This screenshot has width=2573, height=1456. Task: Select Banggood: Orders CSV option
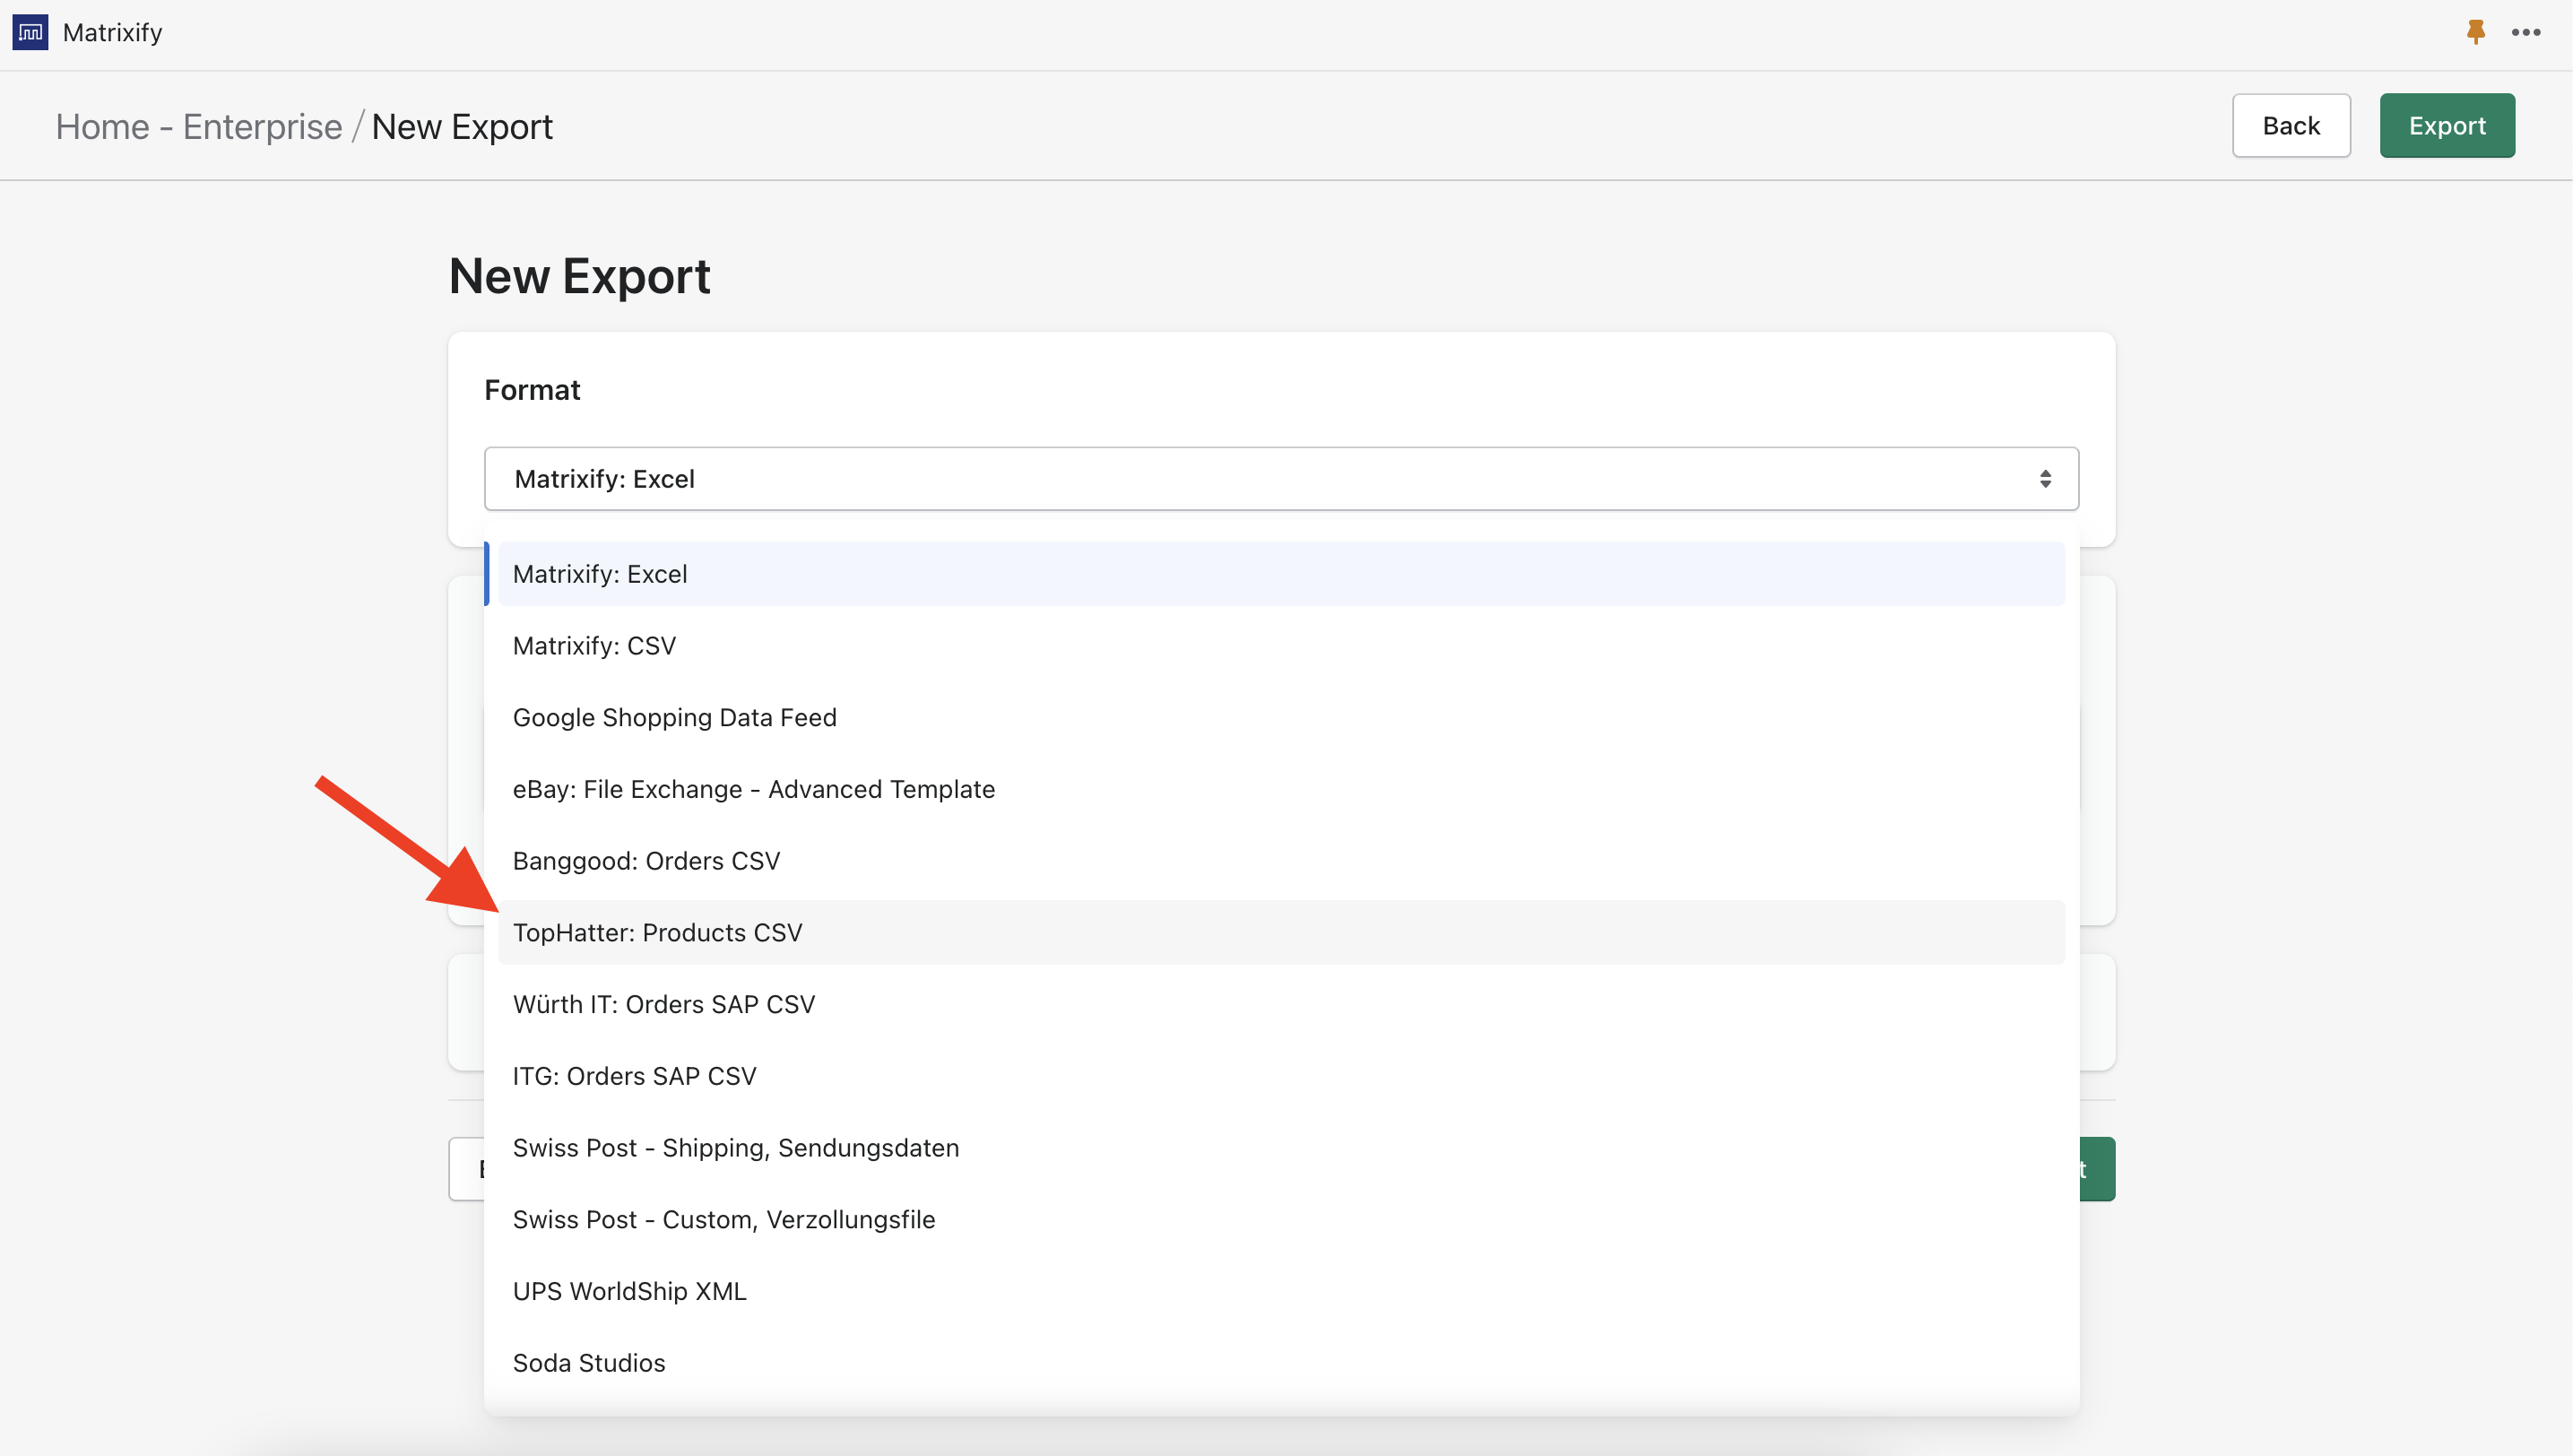tap(646, 860)
